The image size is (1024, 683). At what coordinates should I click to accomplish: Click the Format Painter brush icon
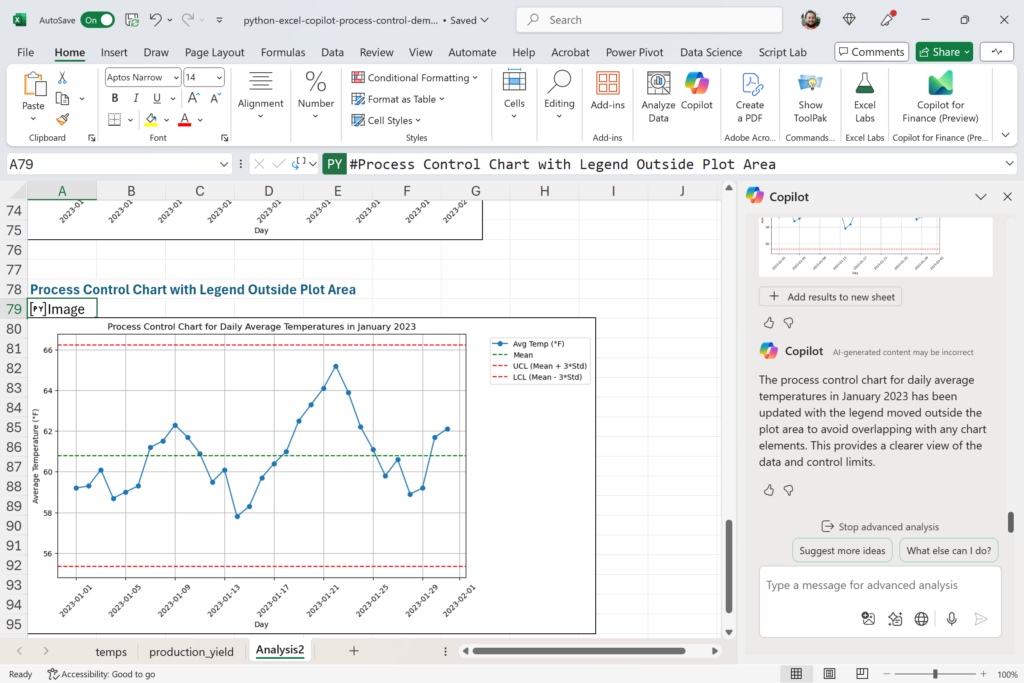tap(62, 119)
